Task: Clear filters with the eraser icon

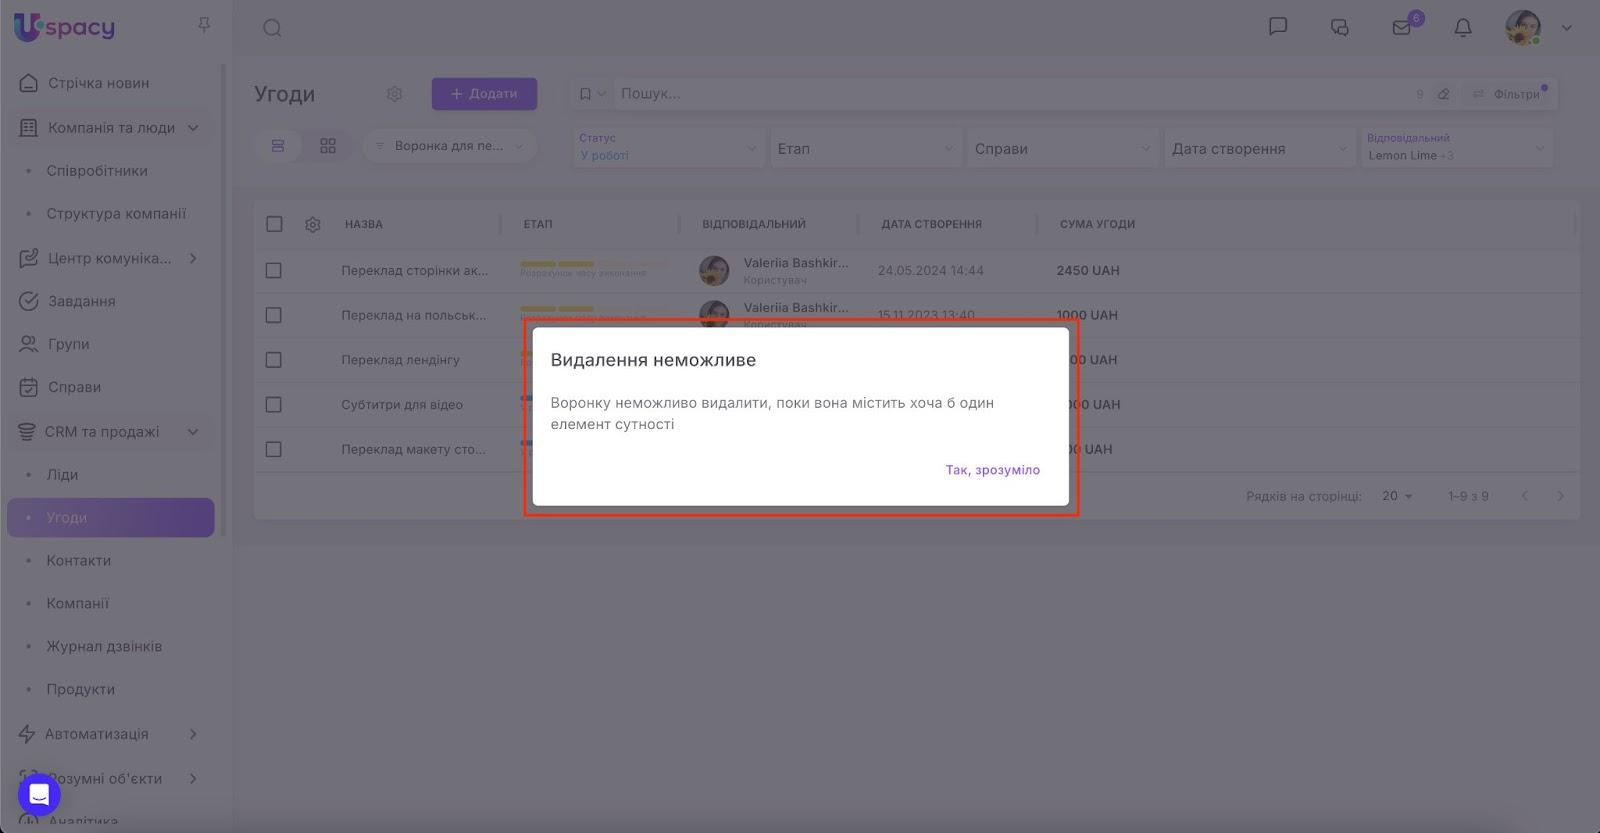Action: 1443,94
